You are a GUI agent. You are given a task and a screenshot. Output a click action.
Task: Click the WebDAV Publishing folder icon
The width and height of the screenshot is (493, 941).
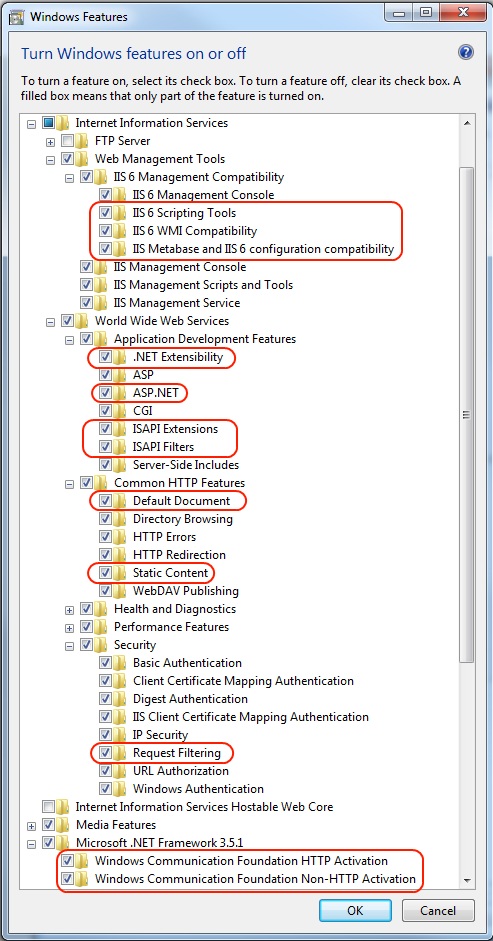(121, 591)
